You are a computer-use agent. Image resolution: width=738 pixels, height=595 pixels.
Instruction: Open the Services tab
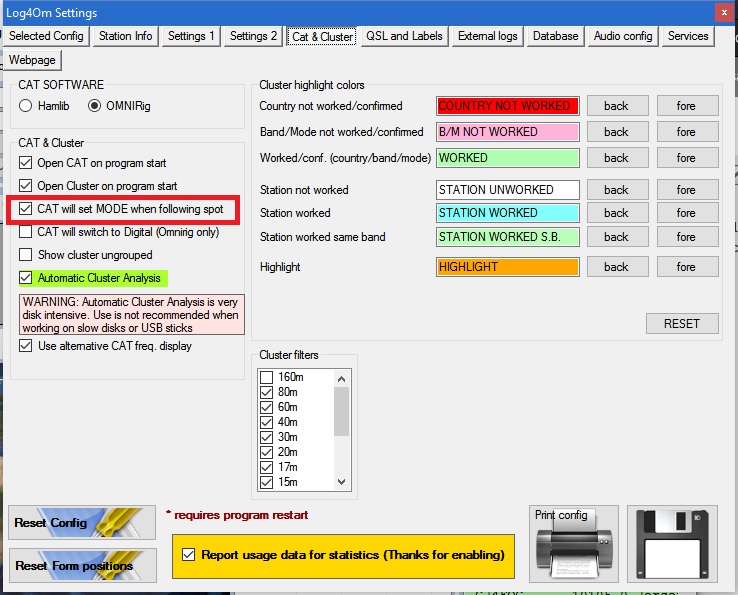(x=688, y=36)
